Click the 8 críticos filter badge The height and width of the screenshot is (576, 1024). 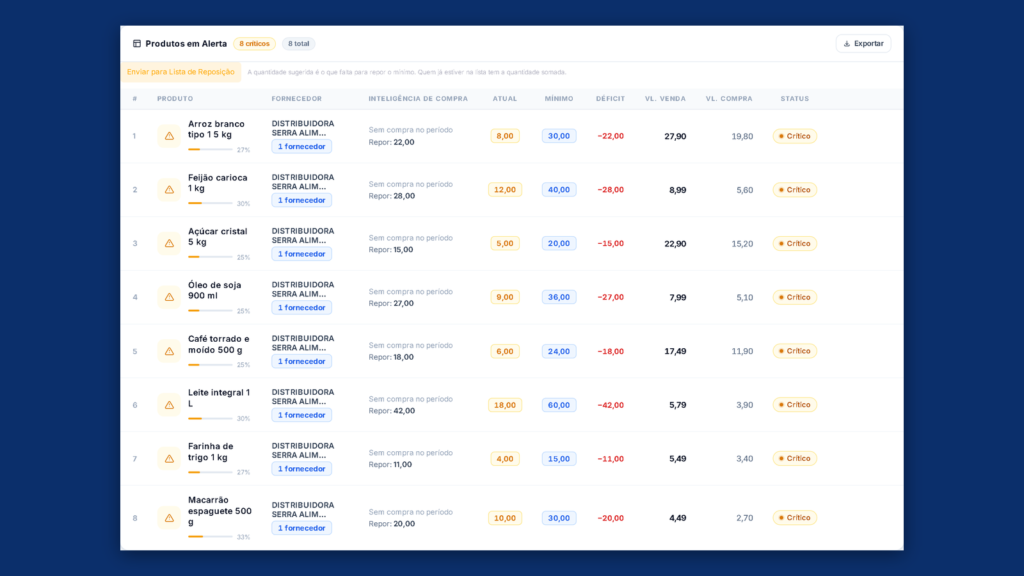click(x=254, y=44)
